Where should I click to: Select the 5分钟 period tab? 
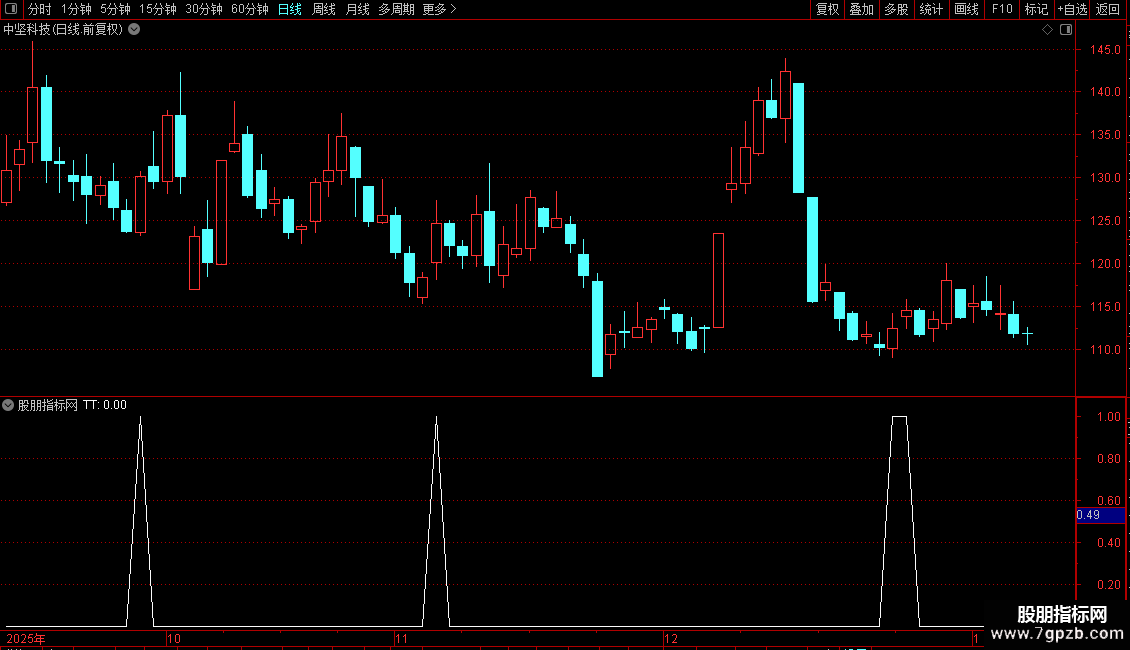(x=115, y=9)
